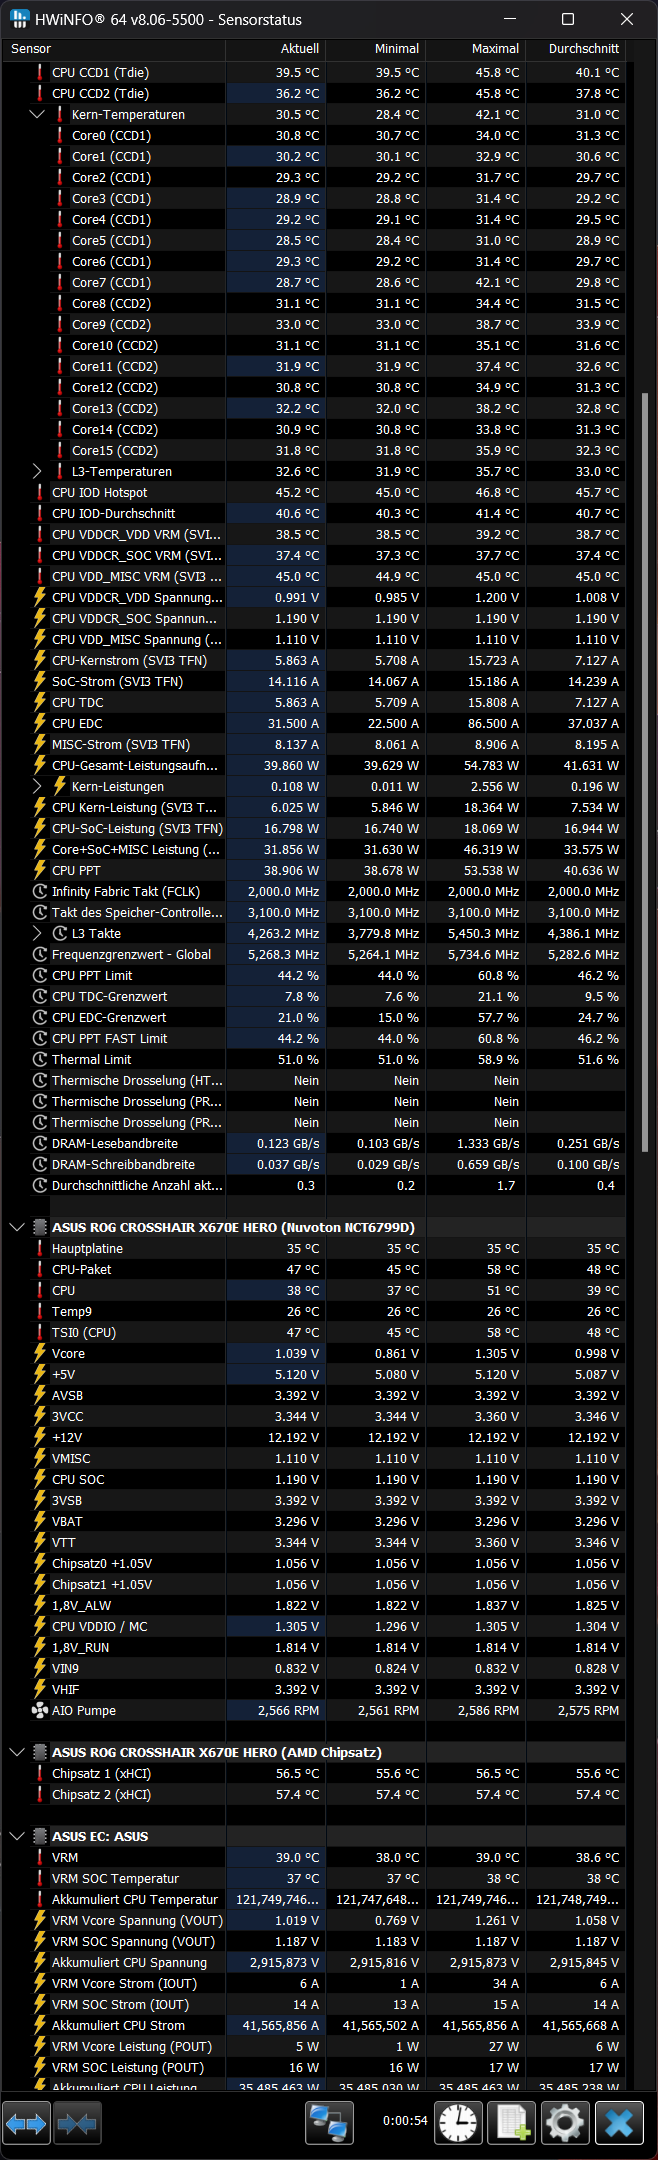Open sensor settings gear icon
Viewport: 658px width, 2160px height.
tap(565, 2123)
